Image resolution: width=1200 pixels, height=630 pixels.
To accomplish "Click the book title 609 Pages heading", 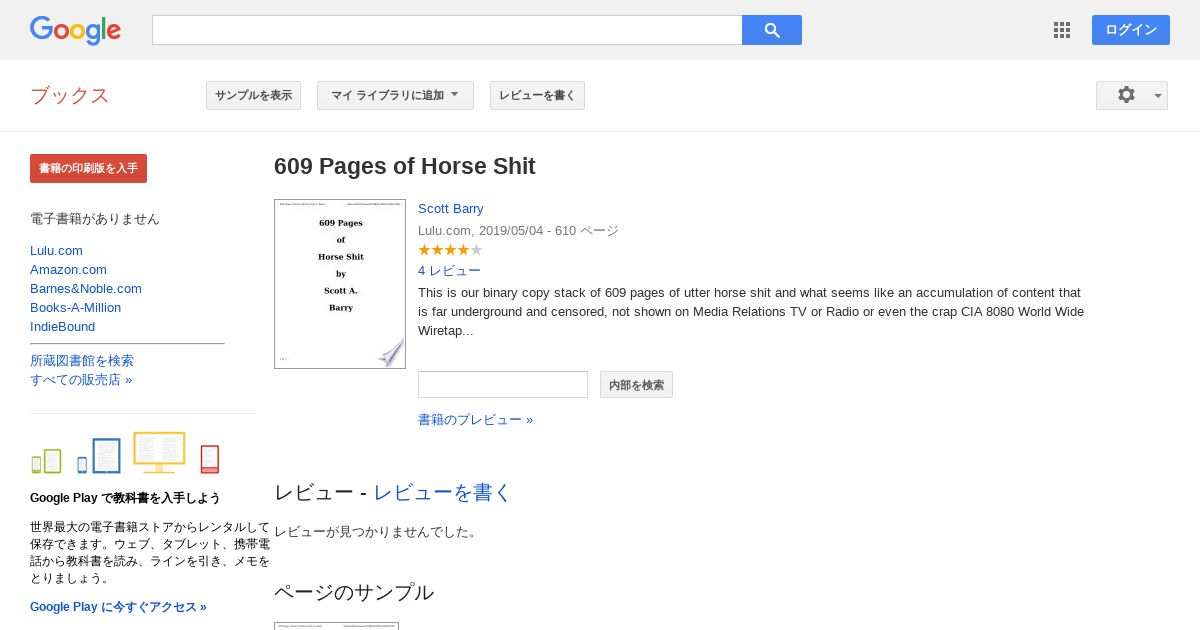I will (x=405, y=166).
